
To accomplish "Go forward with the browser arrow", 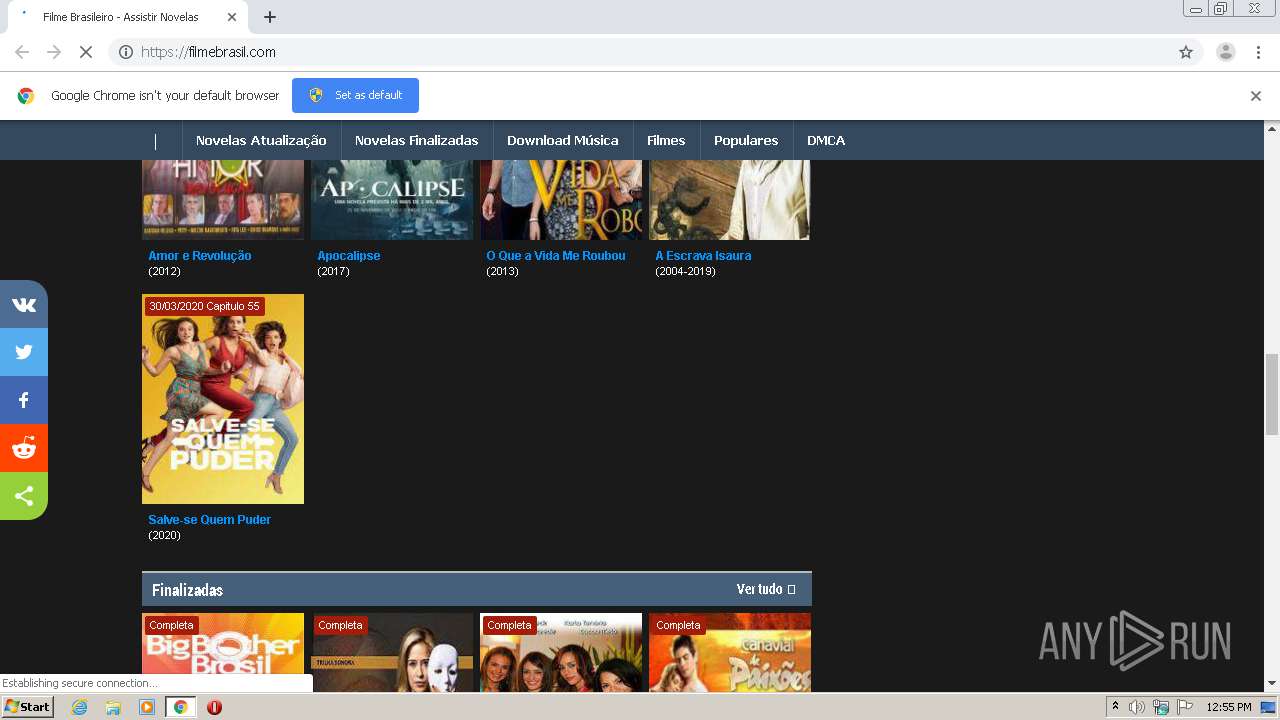I will coord(54,52).
